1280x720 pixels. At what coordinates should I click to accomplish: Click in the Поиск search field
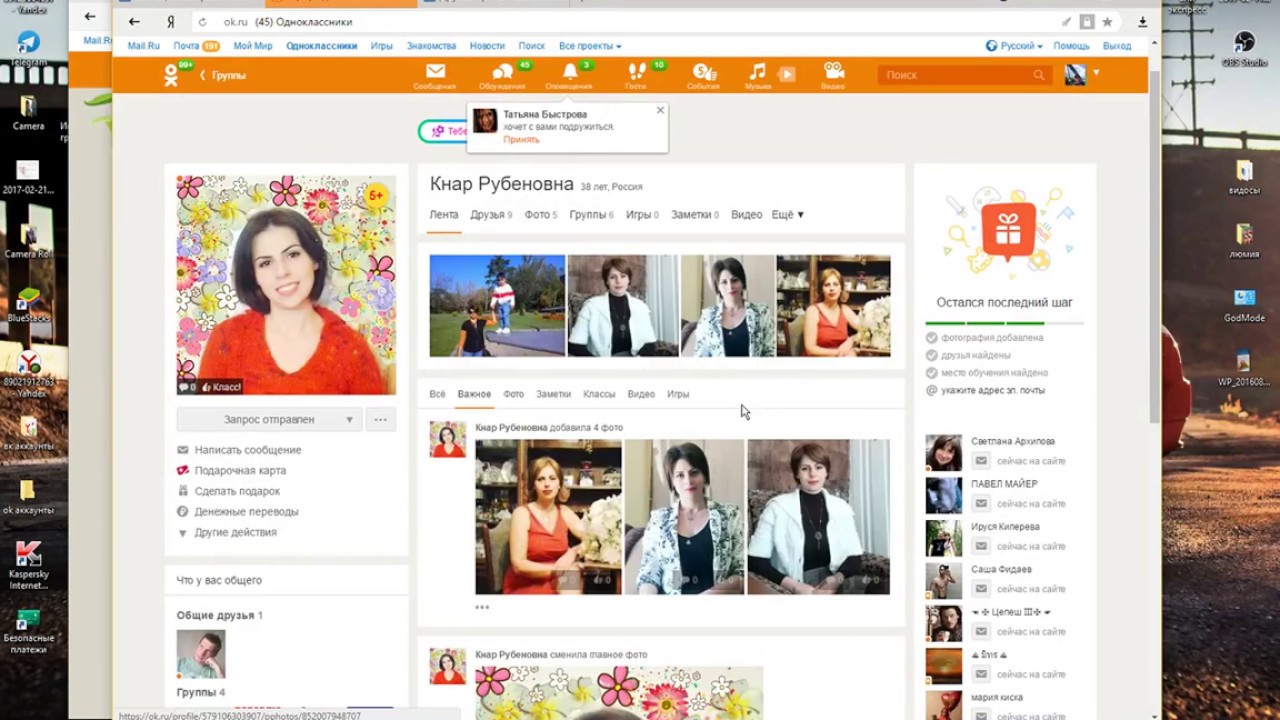pos(955,75)
